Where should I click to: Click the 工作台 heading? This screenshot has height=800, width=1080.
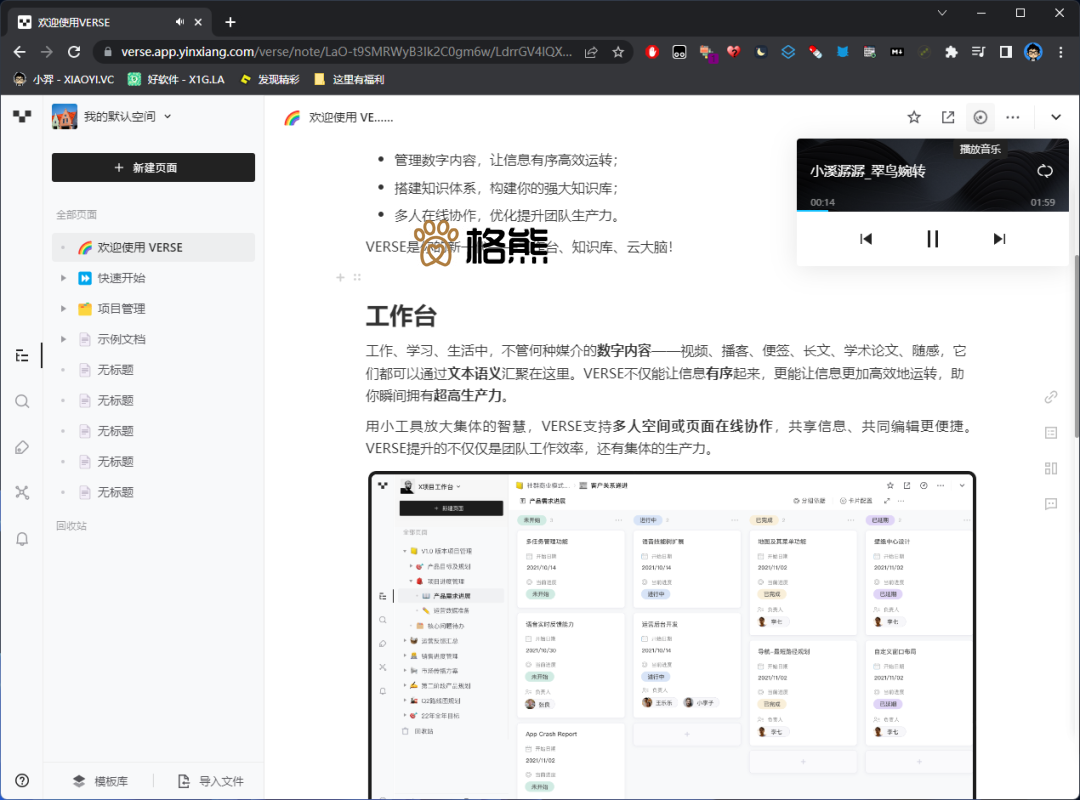tap(401, 316)
